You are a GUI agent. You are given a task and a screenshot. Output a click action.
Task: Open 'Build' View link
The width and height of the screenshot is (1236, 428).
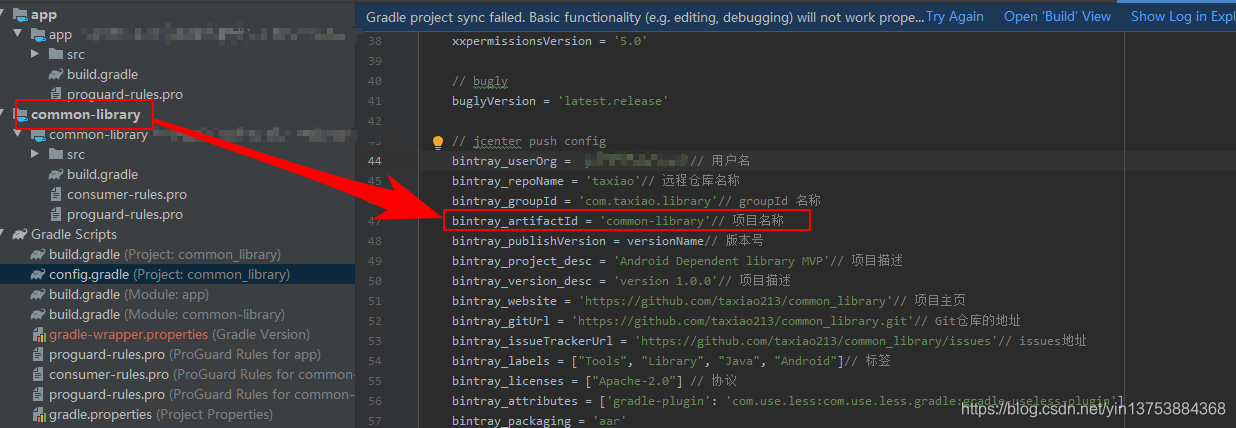pos(1057,16)
